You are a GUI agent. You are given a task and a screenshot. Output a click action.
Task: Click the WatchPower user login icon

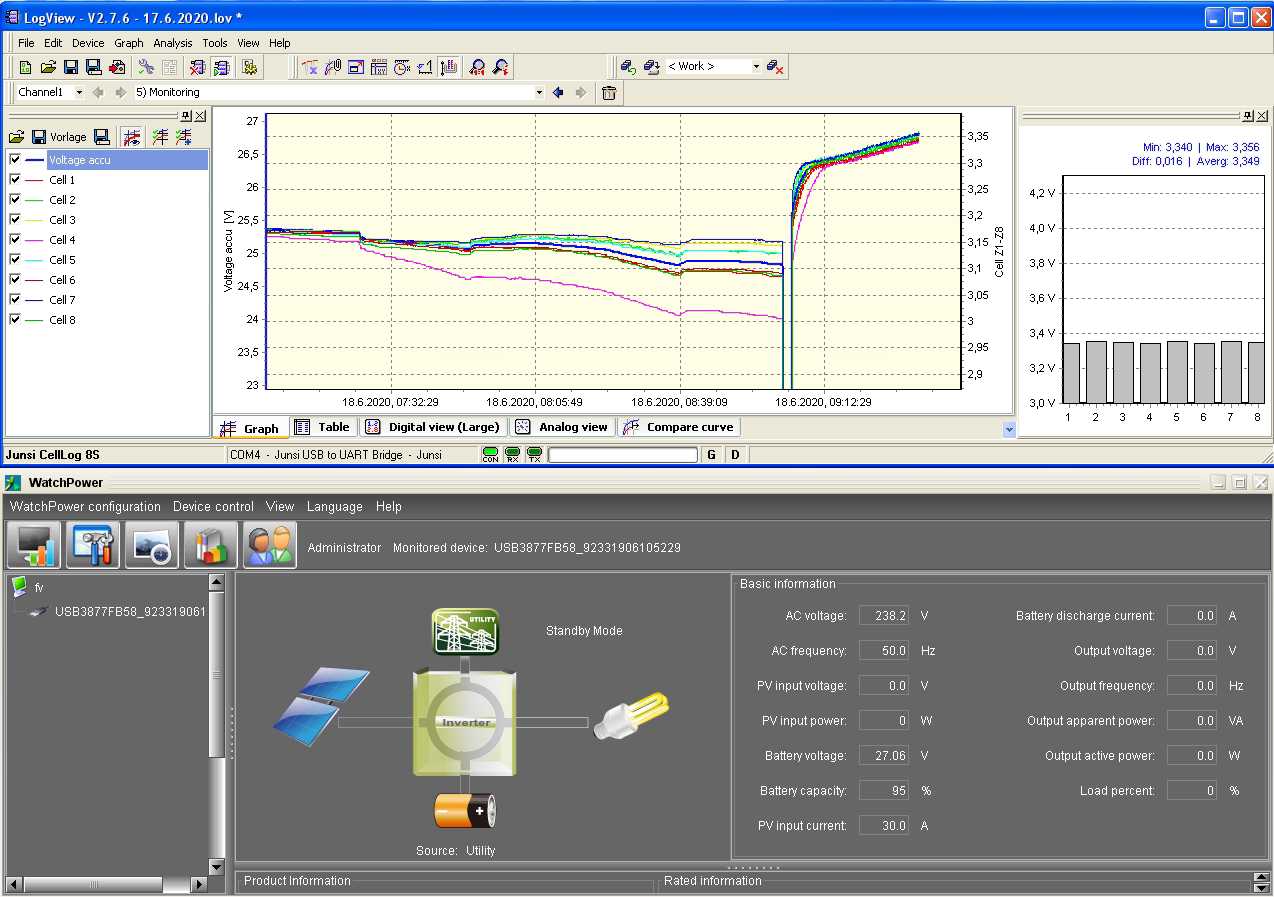270,545
